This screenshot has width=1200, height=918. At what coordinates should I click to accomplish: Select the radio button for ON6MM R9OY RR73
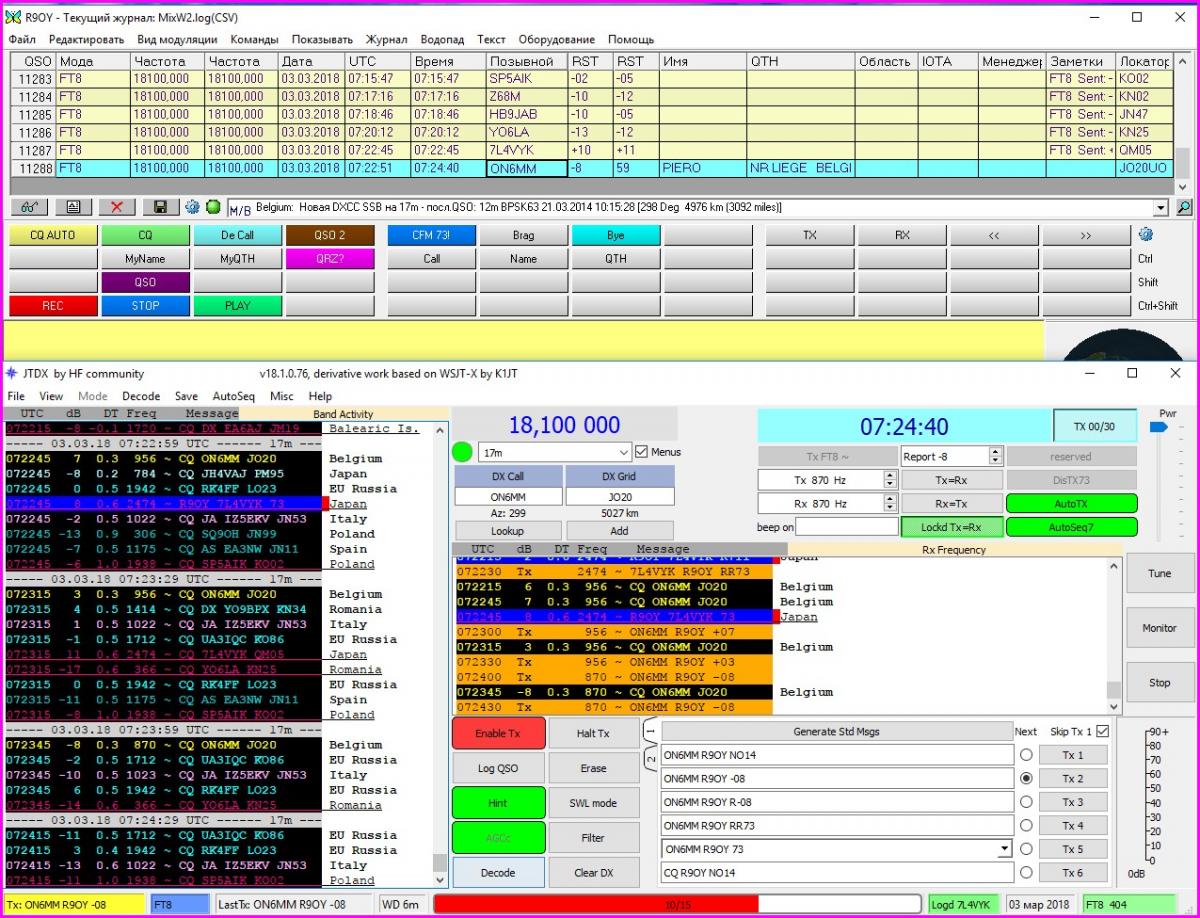(1025, 825)
